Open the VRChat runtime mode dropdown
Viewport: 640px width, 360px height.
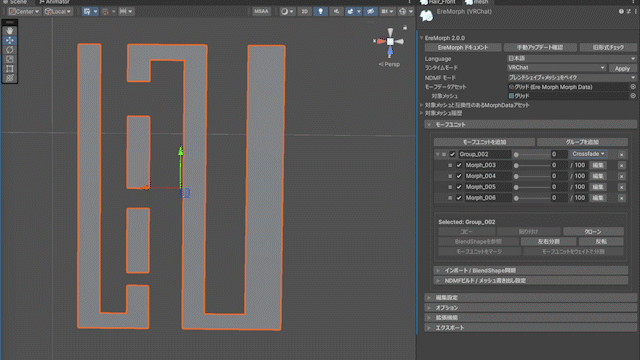(x=557, y=68)
